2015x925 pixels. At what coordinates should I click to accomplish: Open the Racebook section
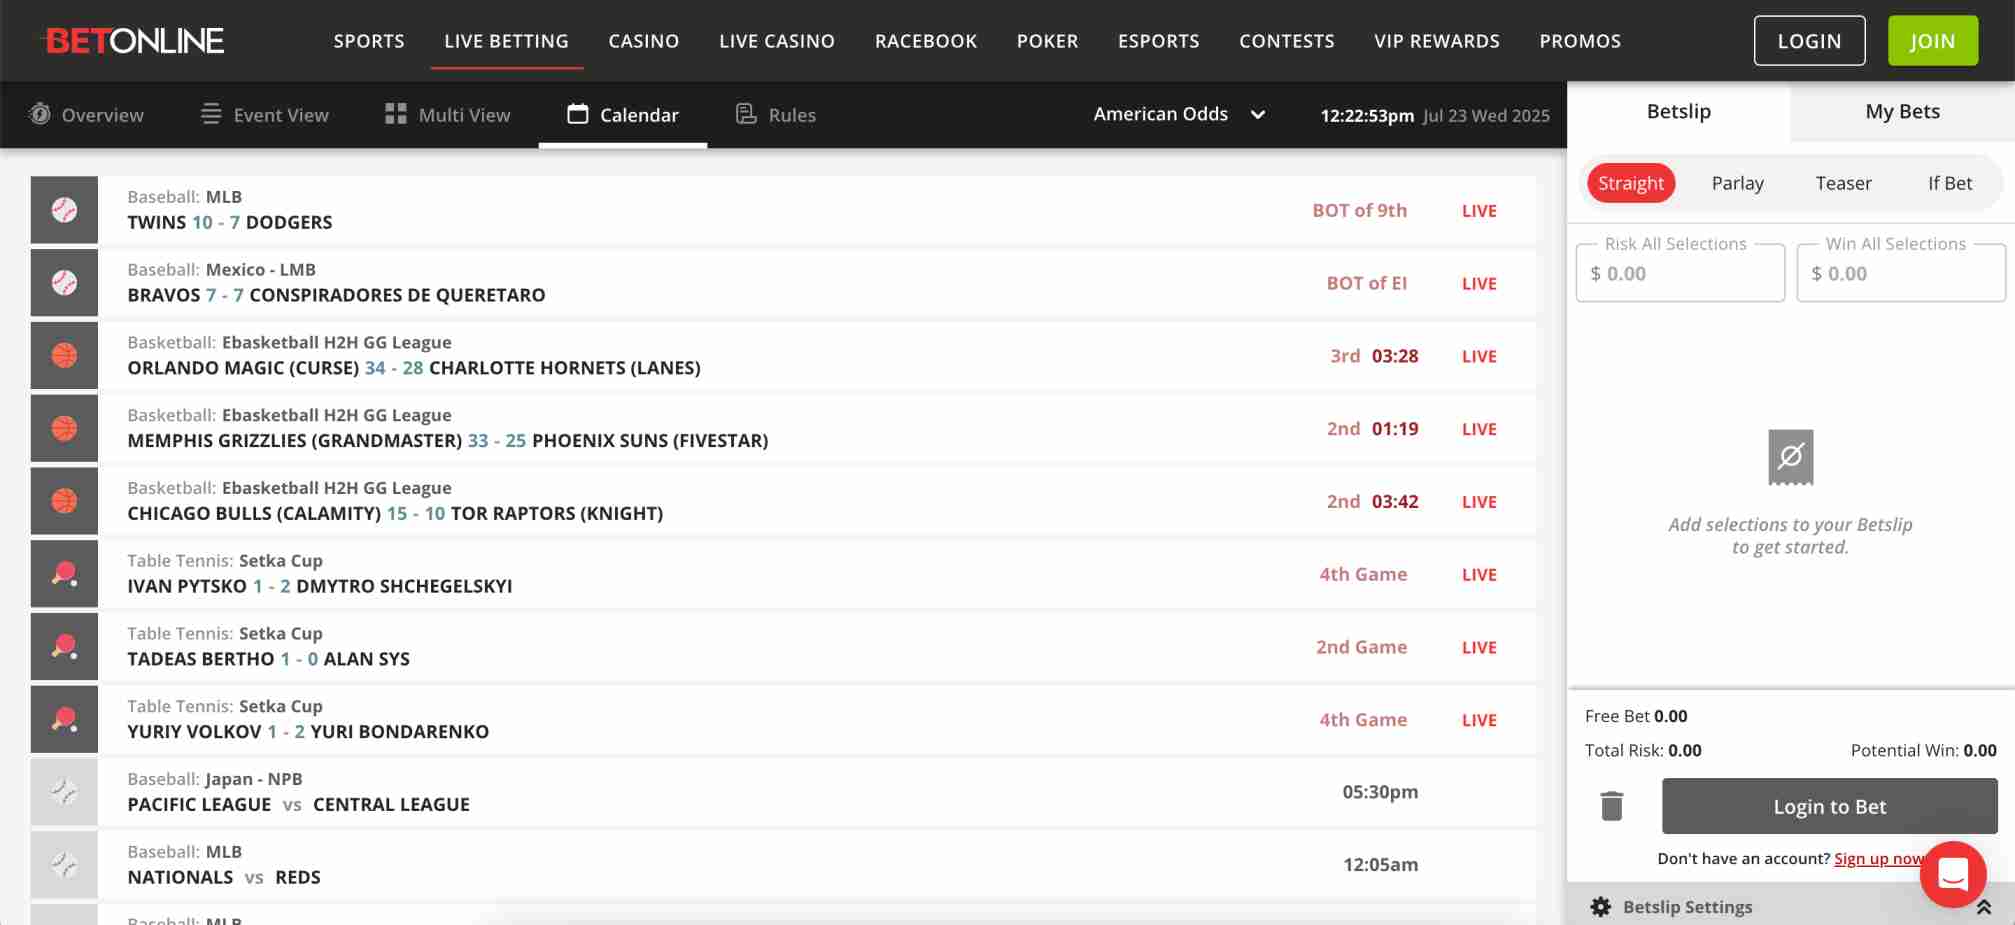[926, 41]
